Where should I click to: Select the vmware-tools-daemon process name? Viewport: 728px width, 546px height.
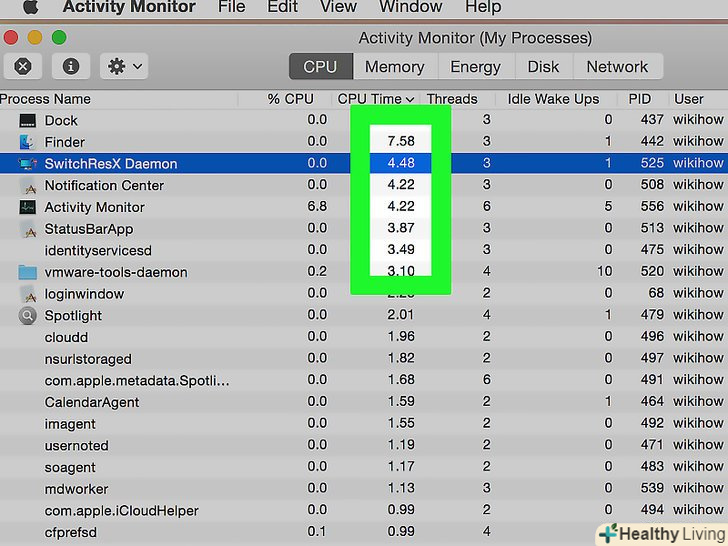tap(116, 272)
